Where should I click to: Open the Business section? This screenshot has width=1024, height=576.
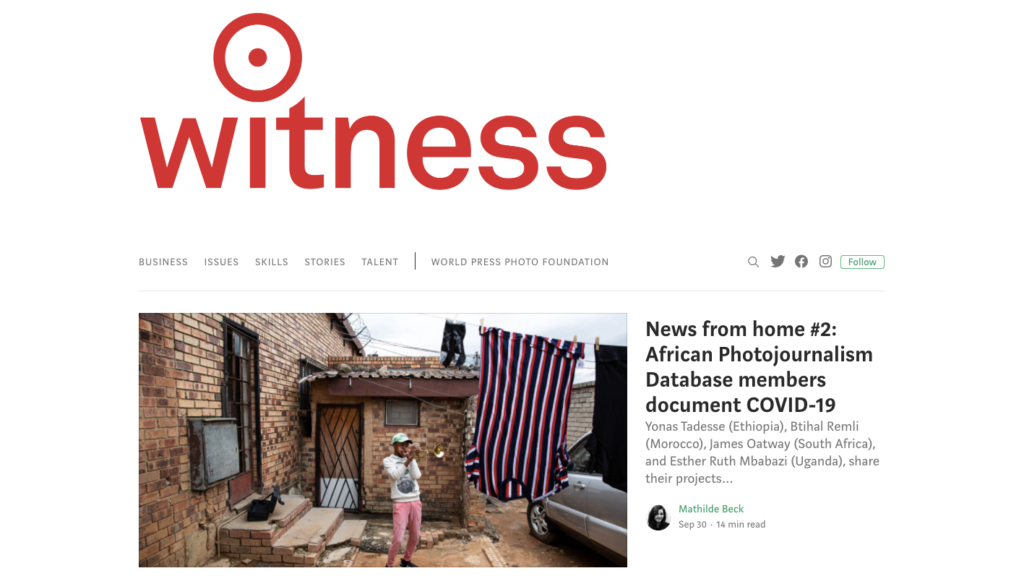163,262
